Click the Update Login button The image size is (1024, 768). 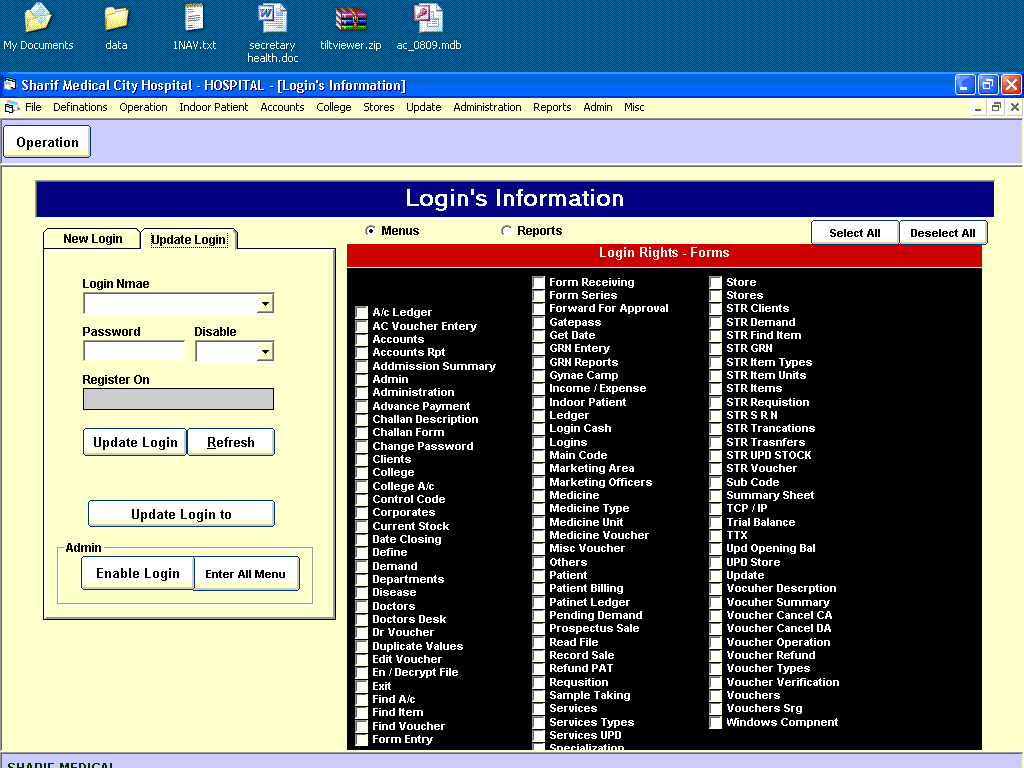click(135, 442)
